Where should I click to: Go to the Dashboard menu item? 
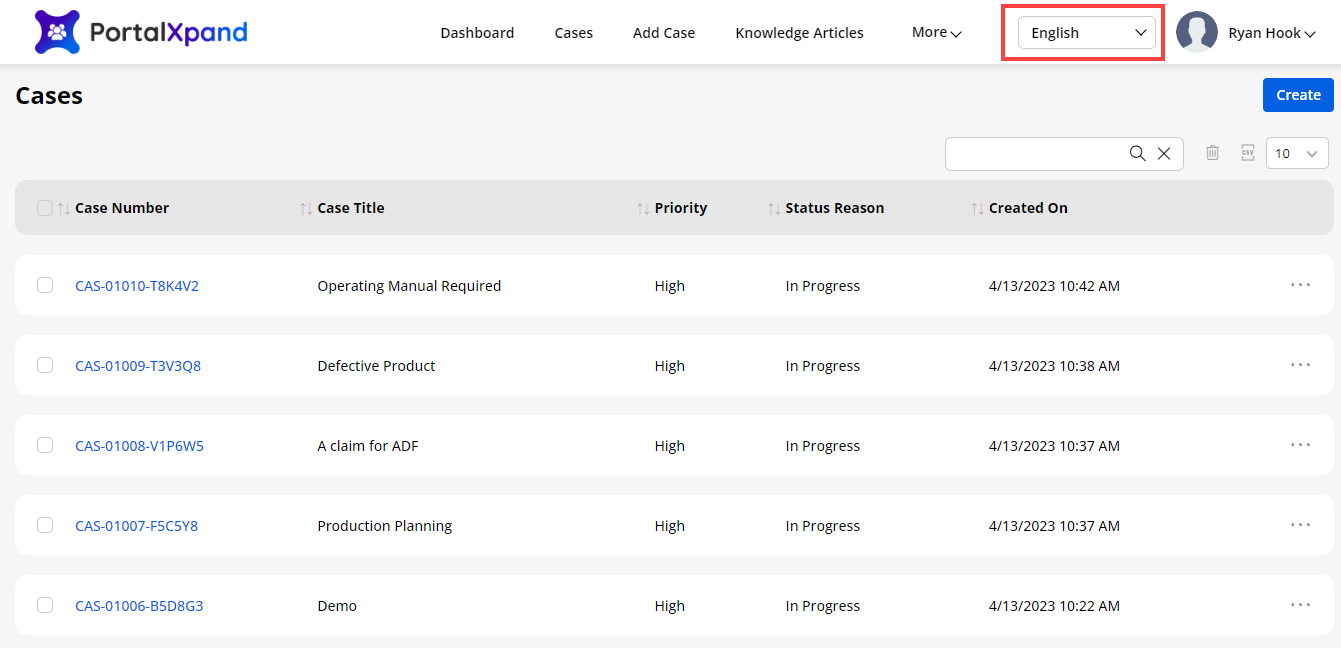click(x=477, y=33)
